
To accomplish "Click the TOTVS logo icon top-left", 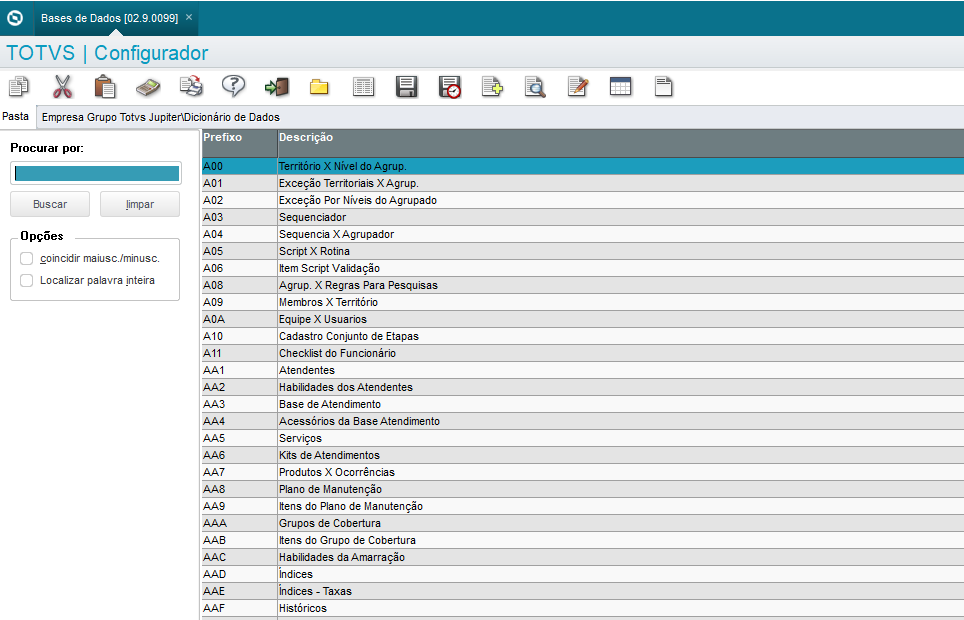I will click(x=15, y=18).
